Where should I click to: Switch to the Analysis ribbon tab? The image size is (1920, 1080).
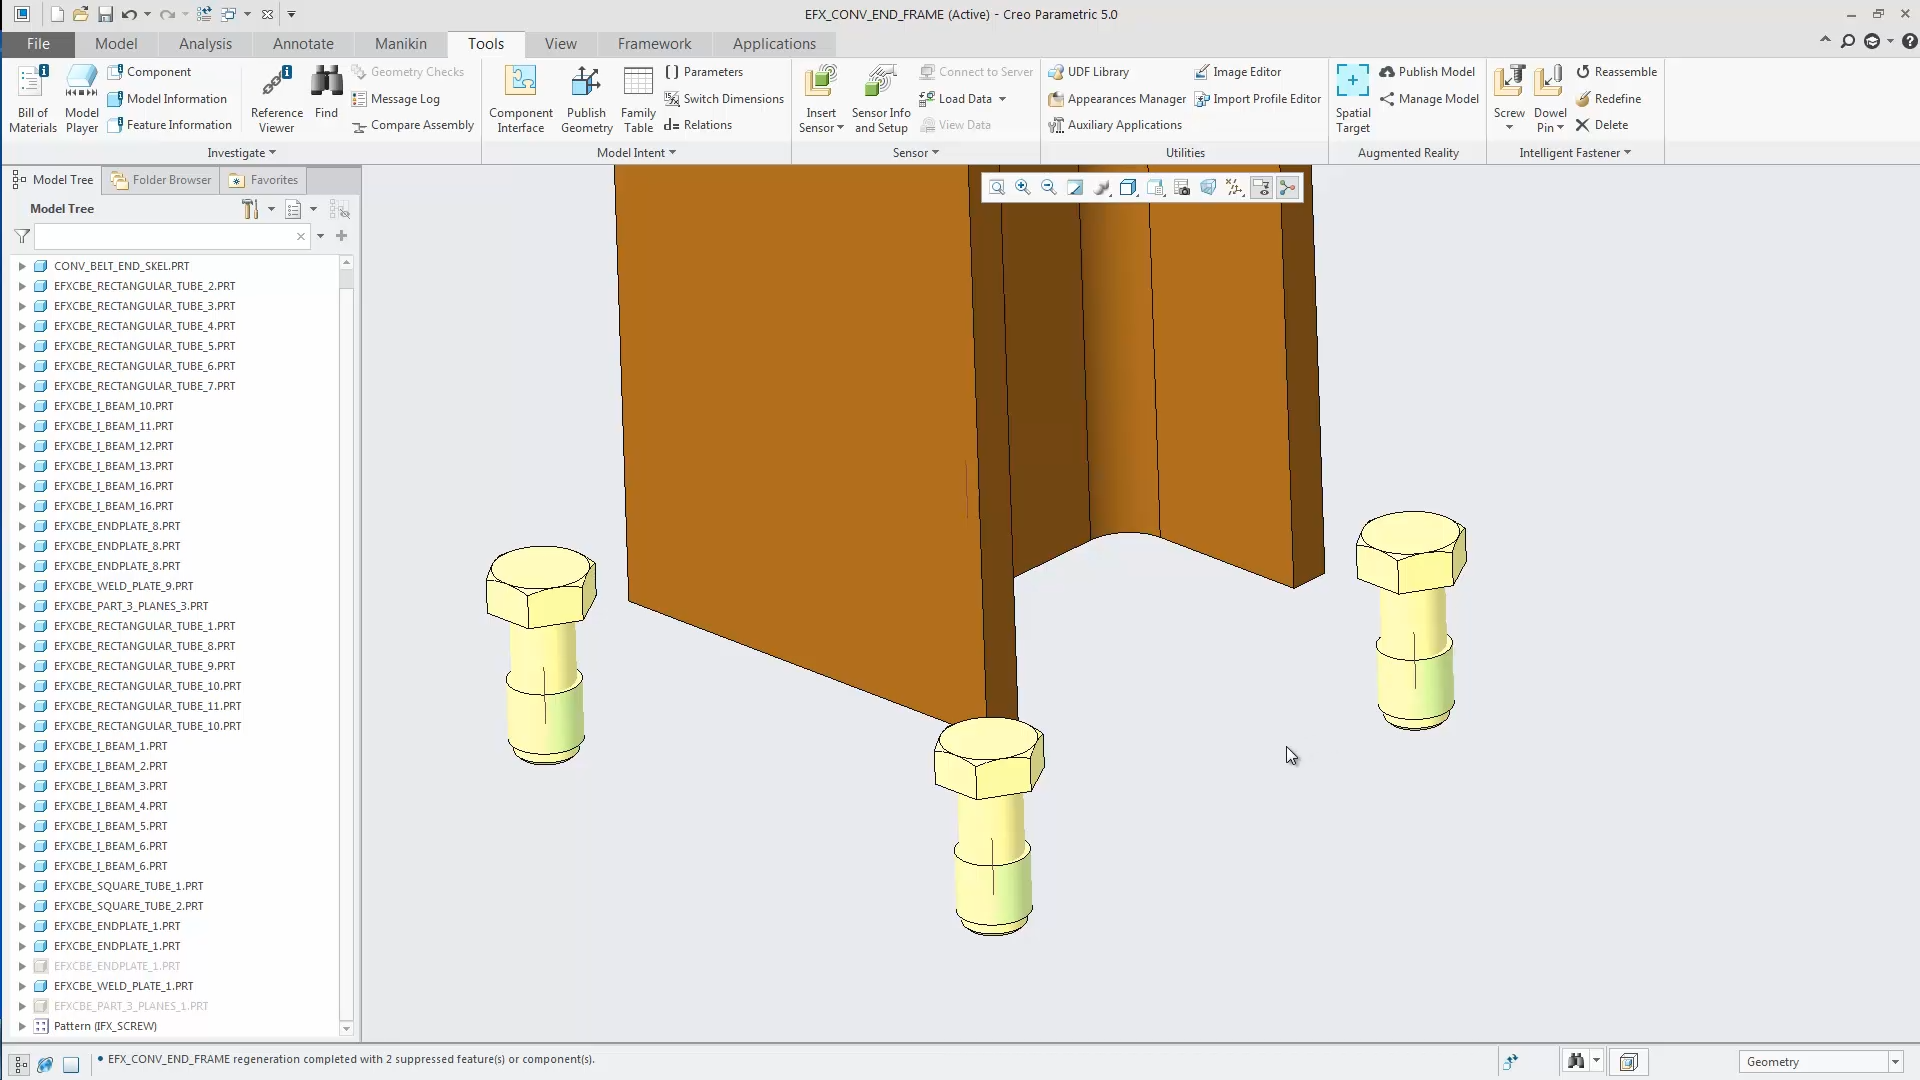[205, 44]
